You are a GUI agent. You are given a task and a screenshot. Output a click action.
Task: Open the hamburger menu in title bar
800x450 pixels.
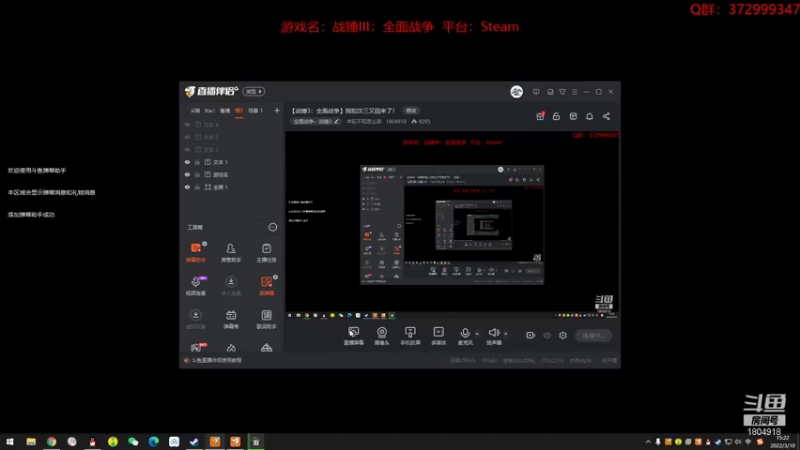coord(574,92)
